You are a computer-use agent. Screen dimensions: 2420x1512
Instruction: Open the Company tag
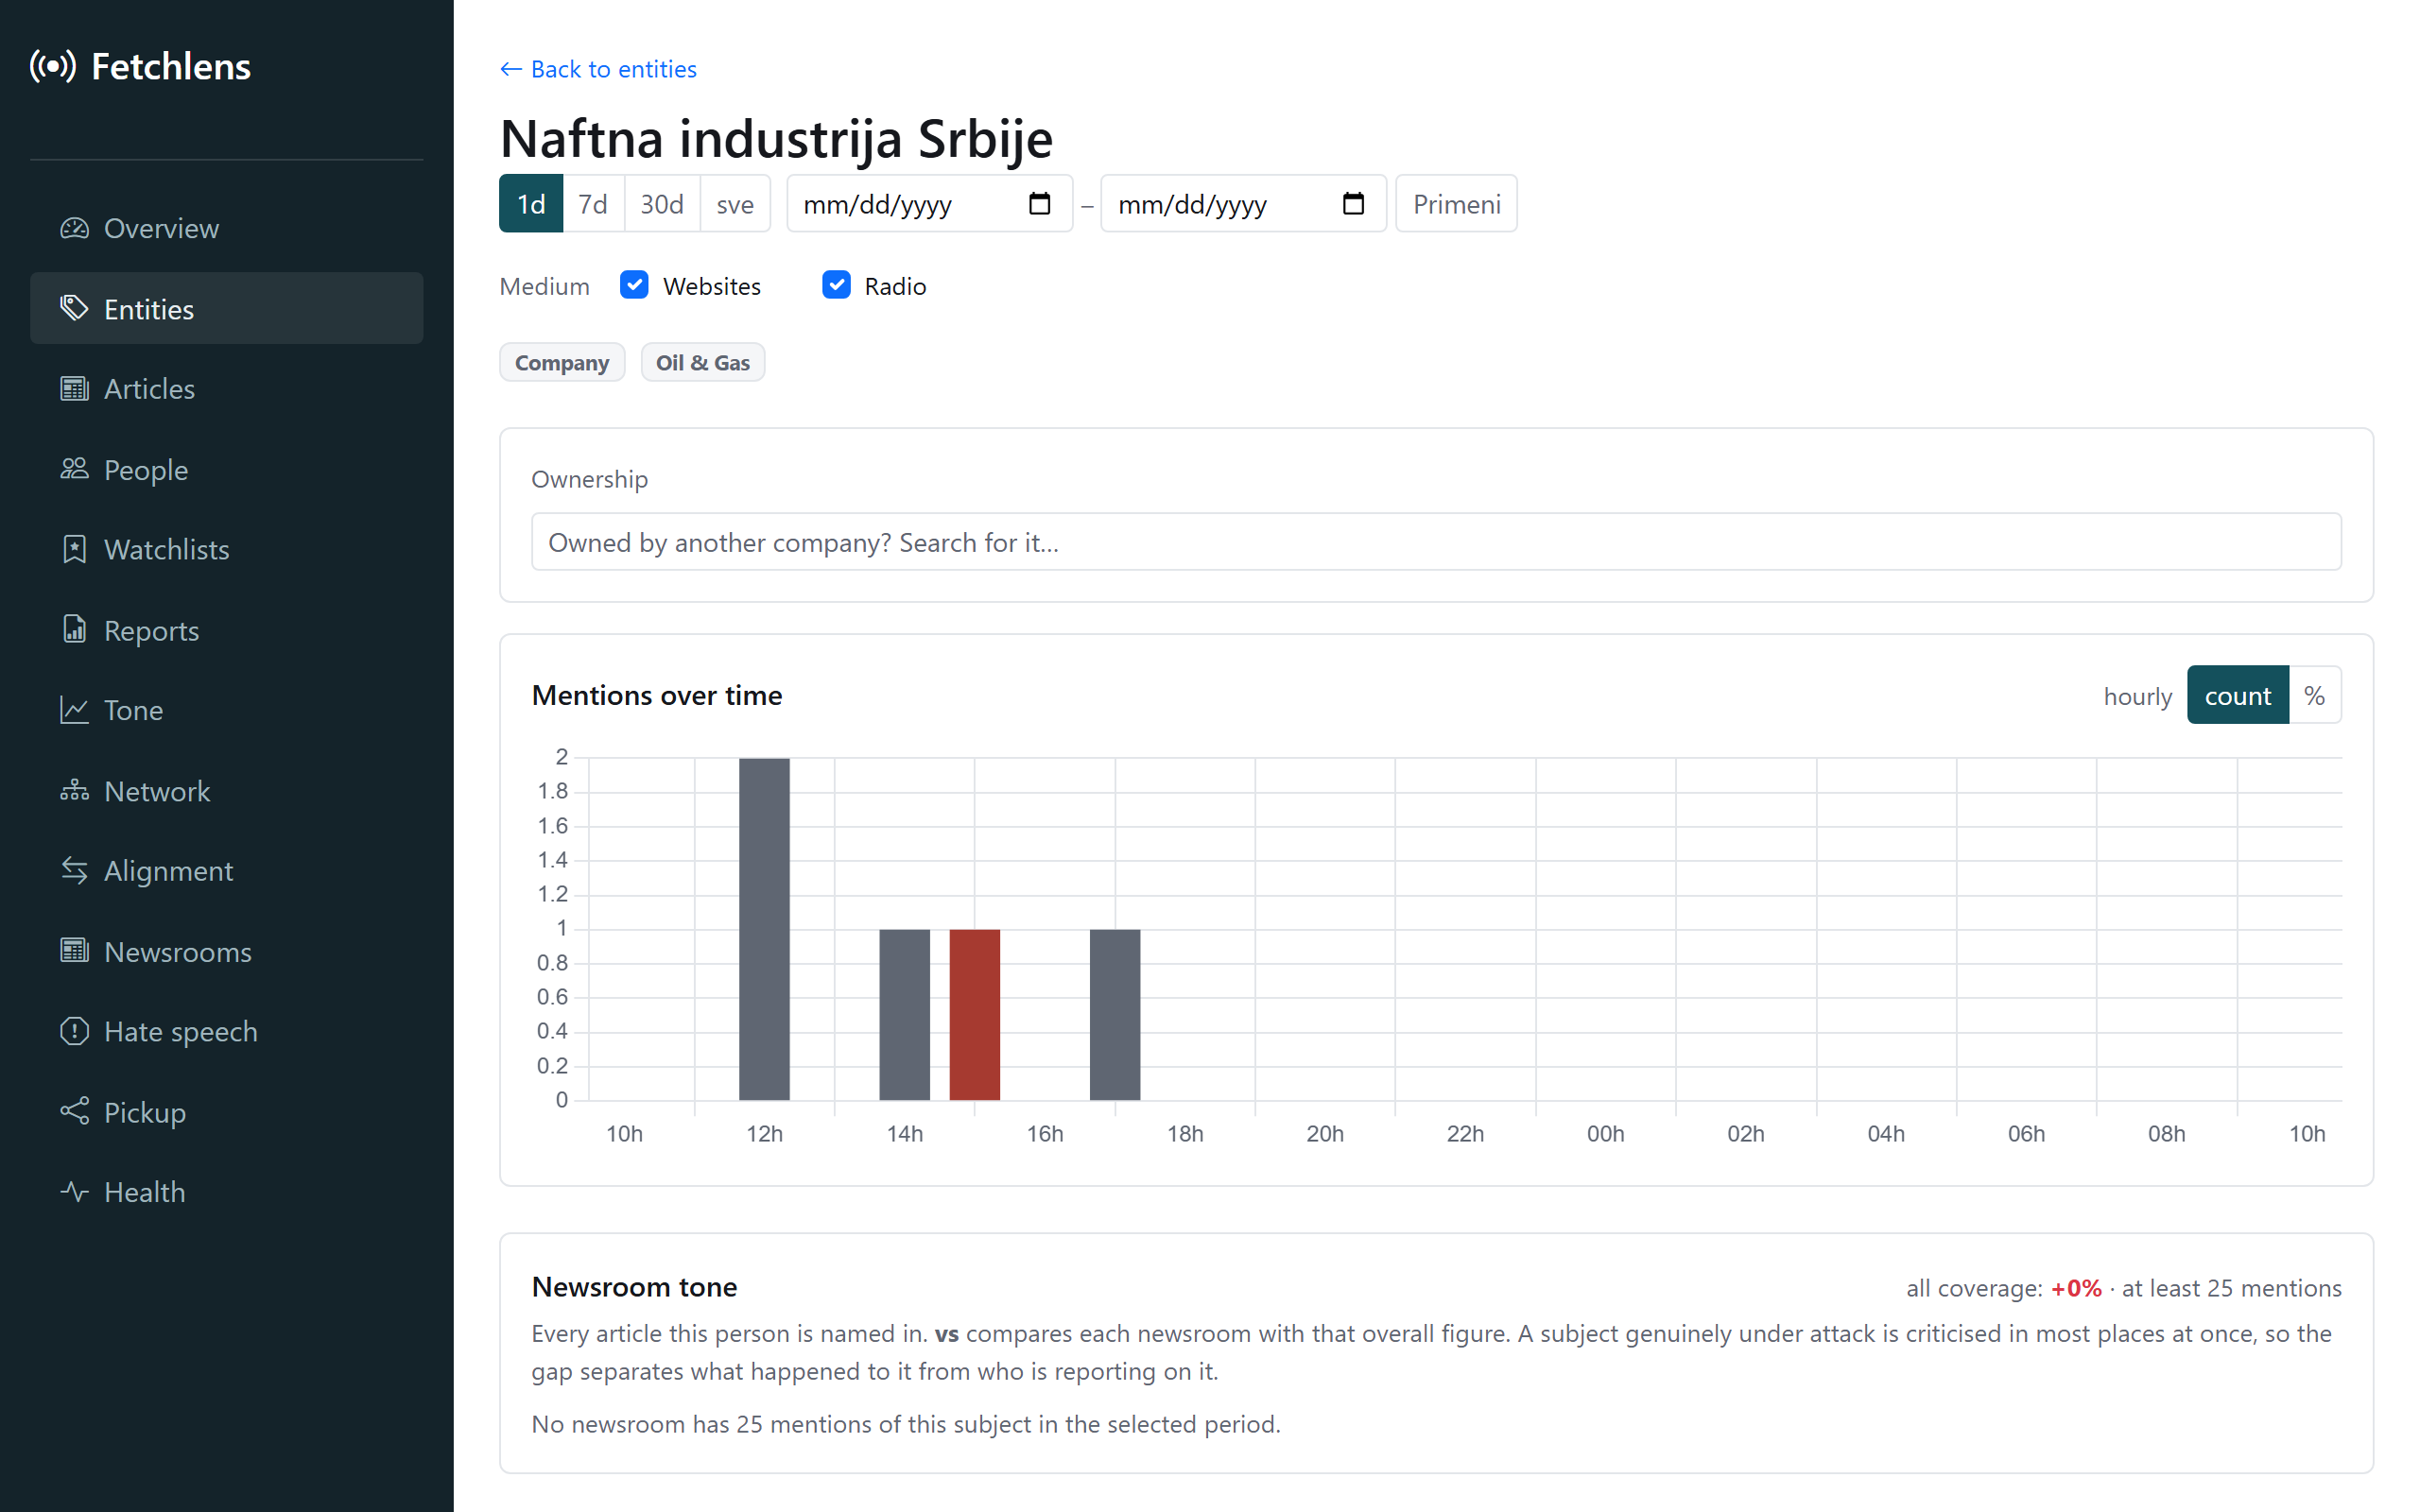[562, 362]
